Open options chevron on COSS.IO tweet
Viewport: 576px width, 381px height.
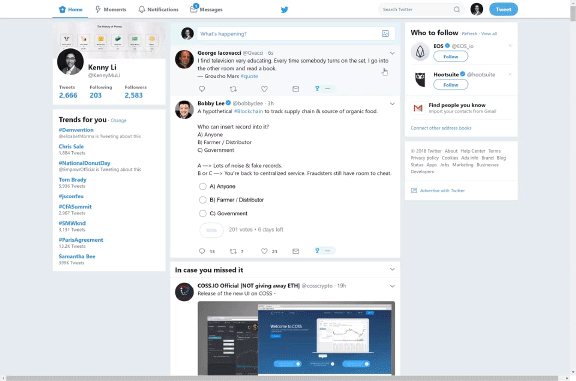click(392, 286)
